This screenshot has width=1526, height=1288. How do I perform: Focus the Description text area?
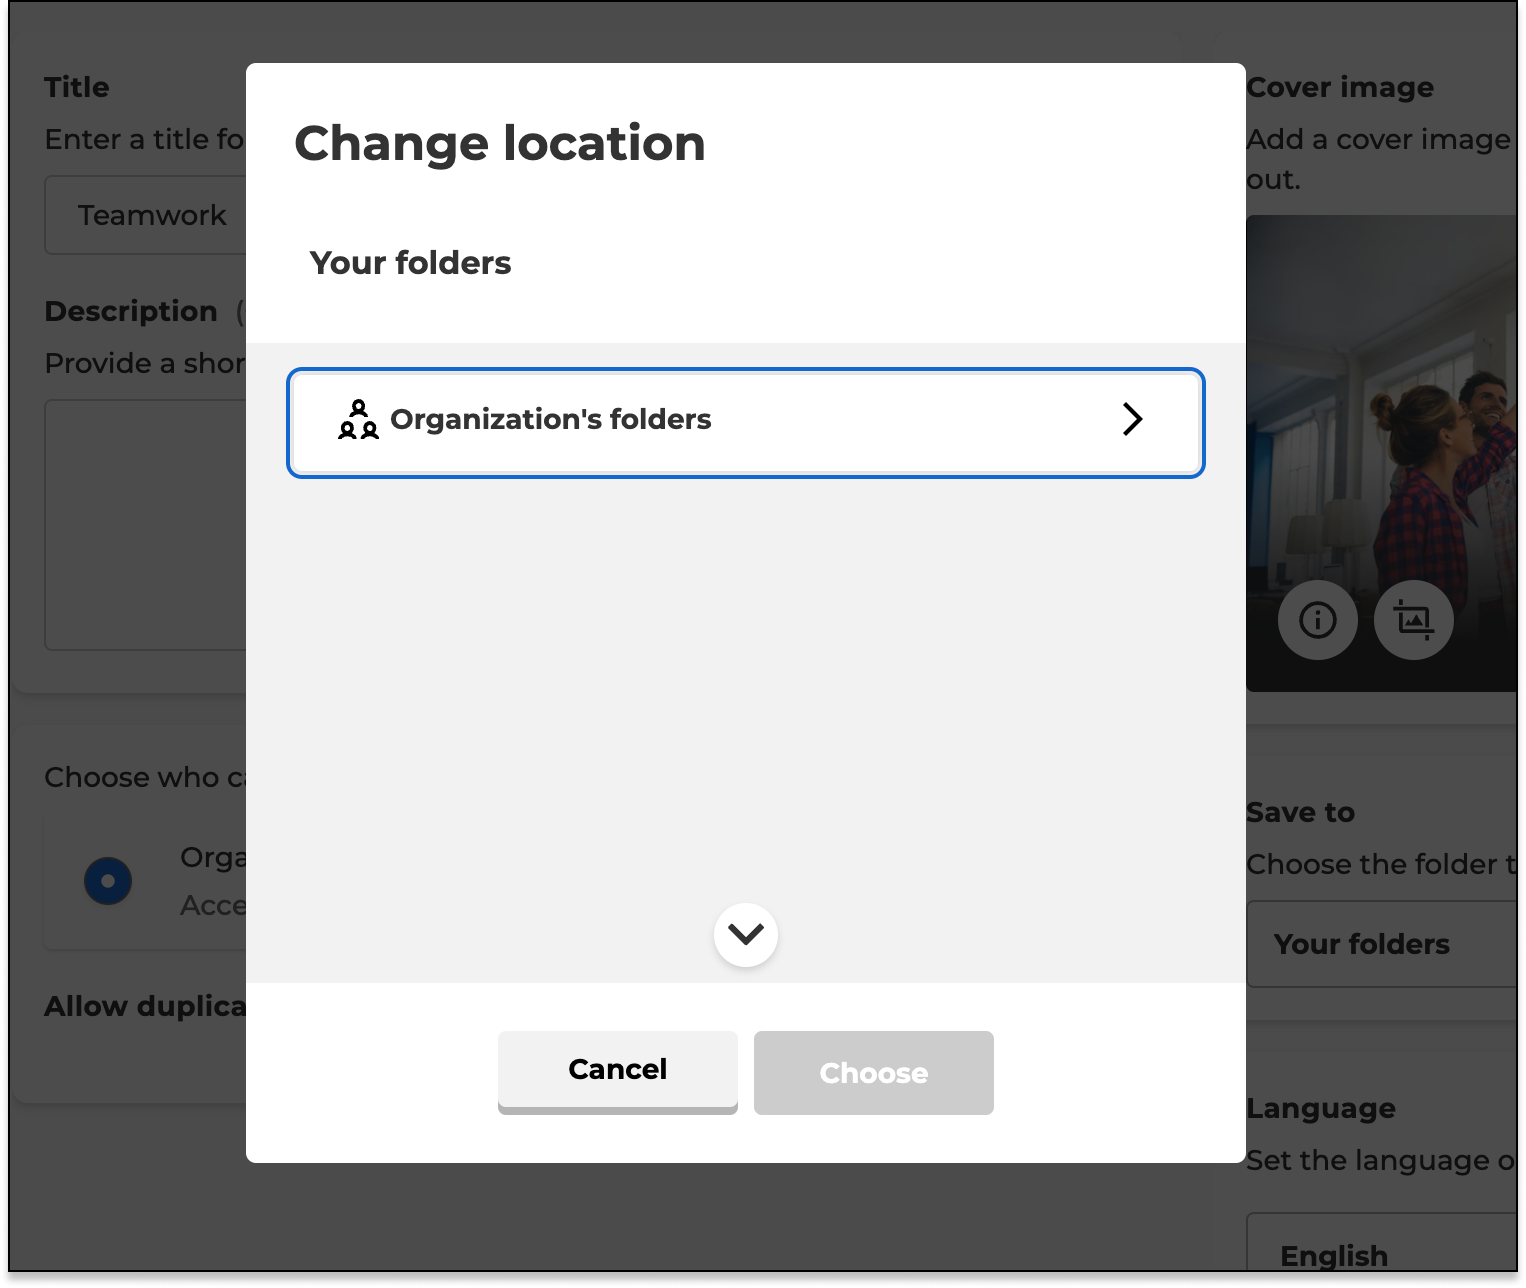145,525
